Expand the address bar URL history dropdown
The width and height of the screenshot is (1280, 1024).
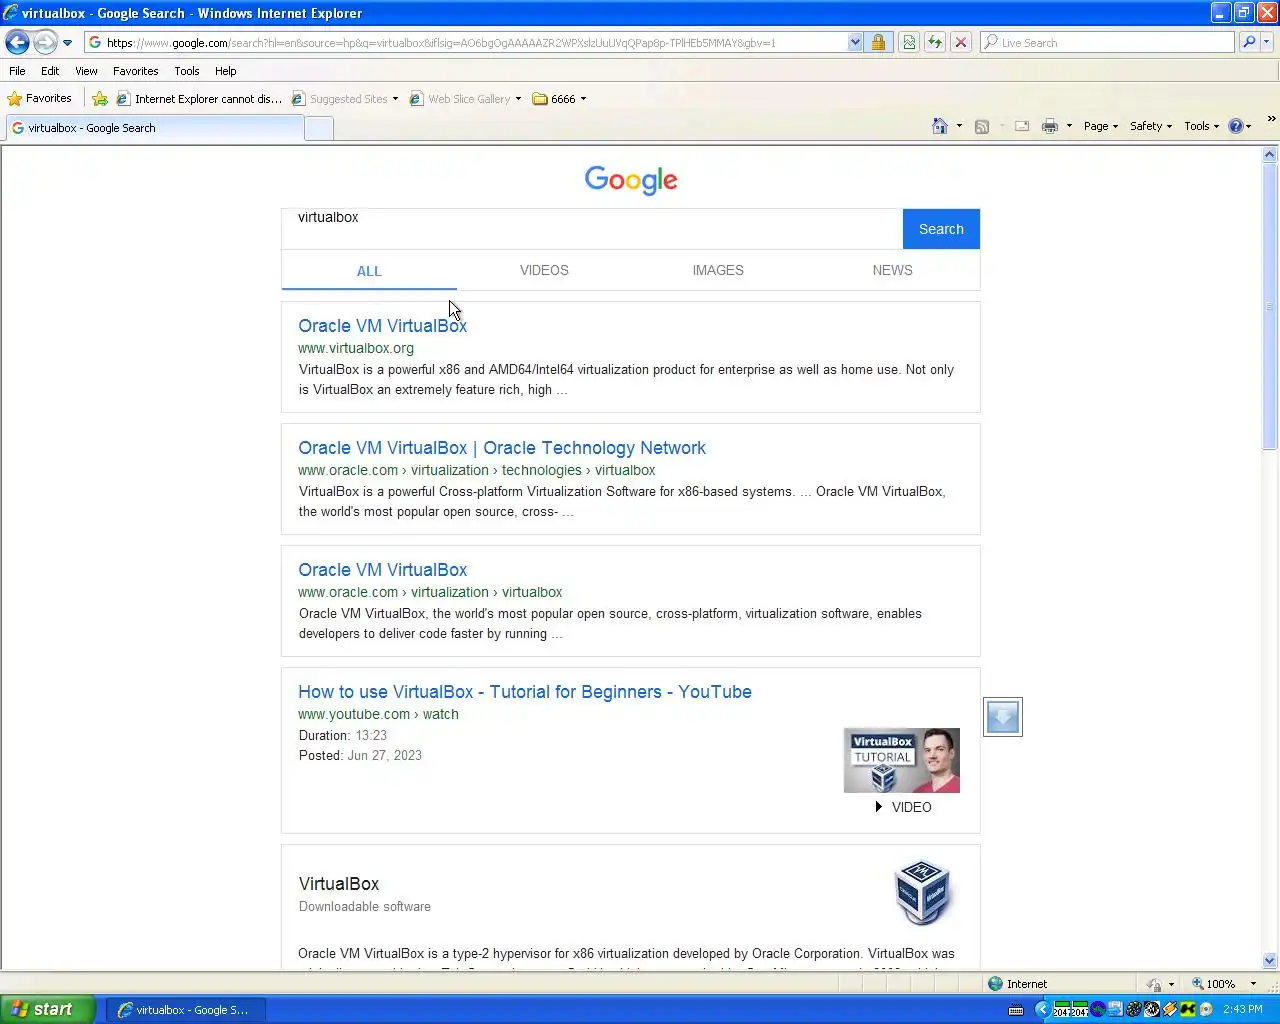coord(855,42)
